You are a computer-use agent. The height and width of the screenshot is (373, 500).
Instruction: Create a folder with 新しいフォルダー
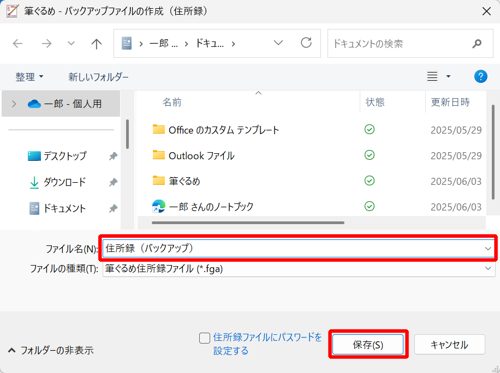tap(98, 77)
